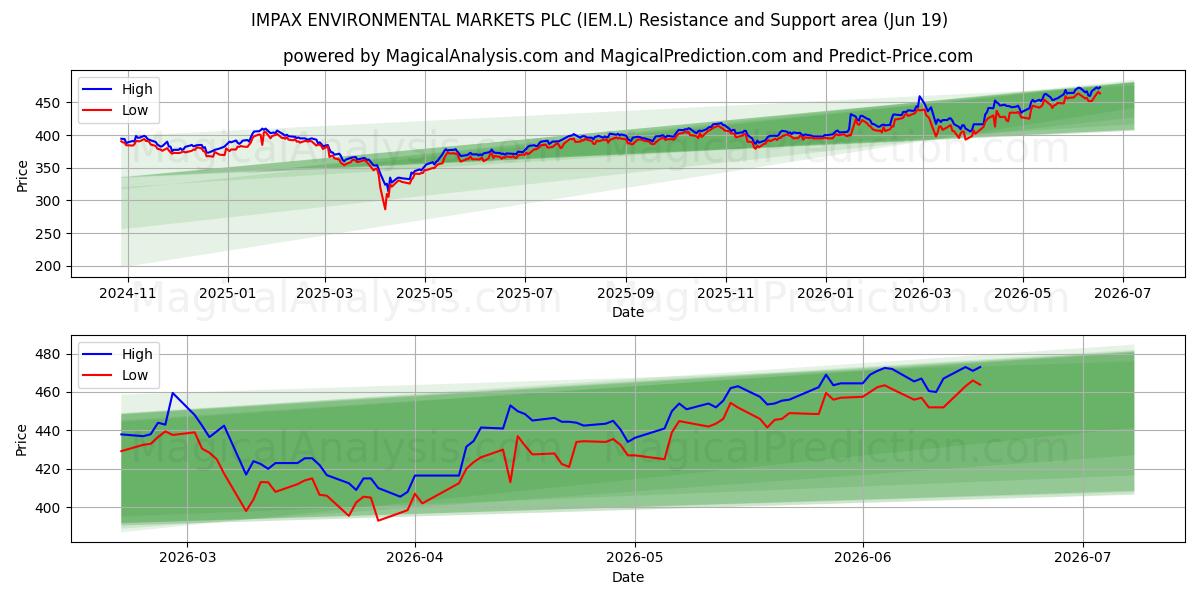Click the 2024-11 date tick in top chart

click(x=128, y=294)
